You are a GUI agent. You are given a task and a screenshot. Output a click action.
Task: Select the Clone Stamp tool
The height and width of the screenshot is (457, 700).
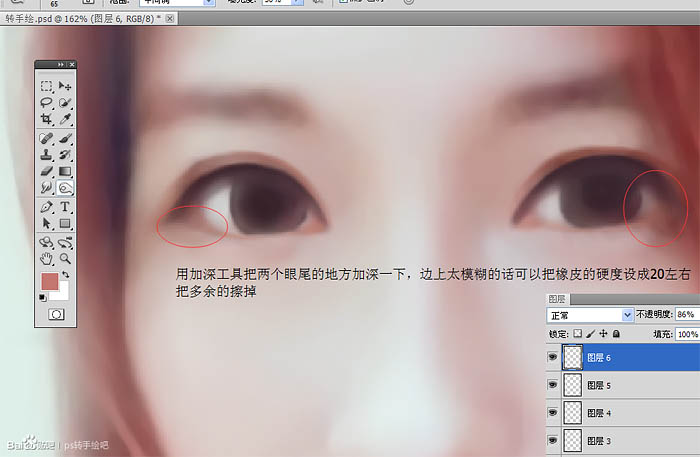point(46,155)
